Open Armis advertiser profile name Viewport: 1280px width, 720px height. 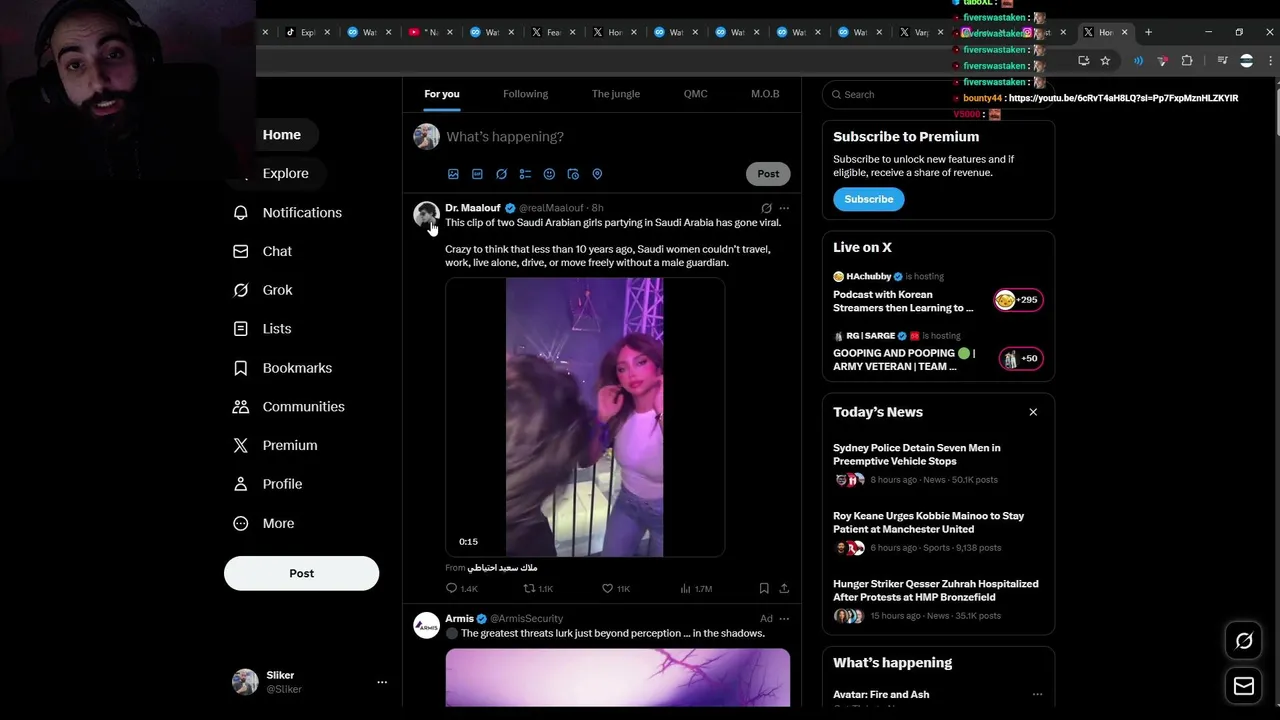point(459,619)
